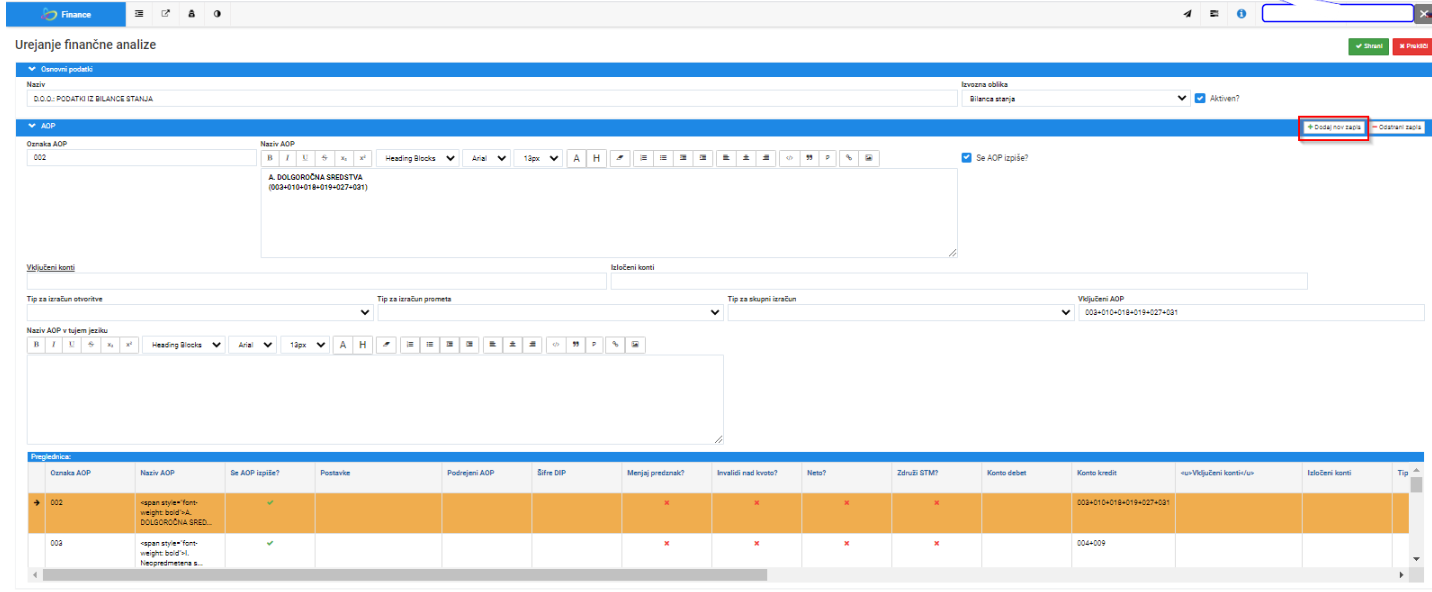Select table row with Oznaka AOP 002

point(719,513)
